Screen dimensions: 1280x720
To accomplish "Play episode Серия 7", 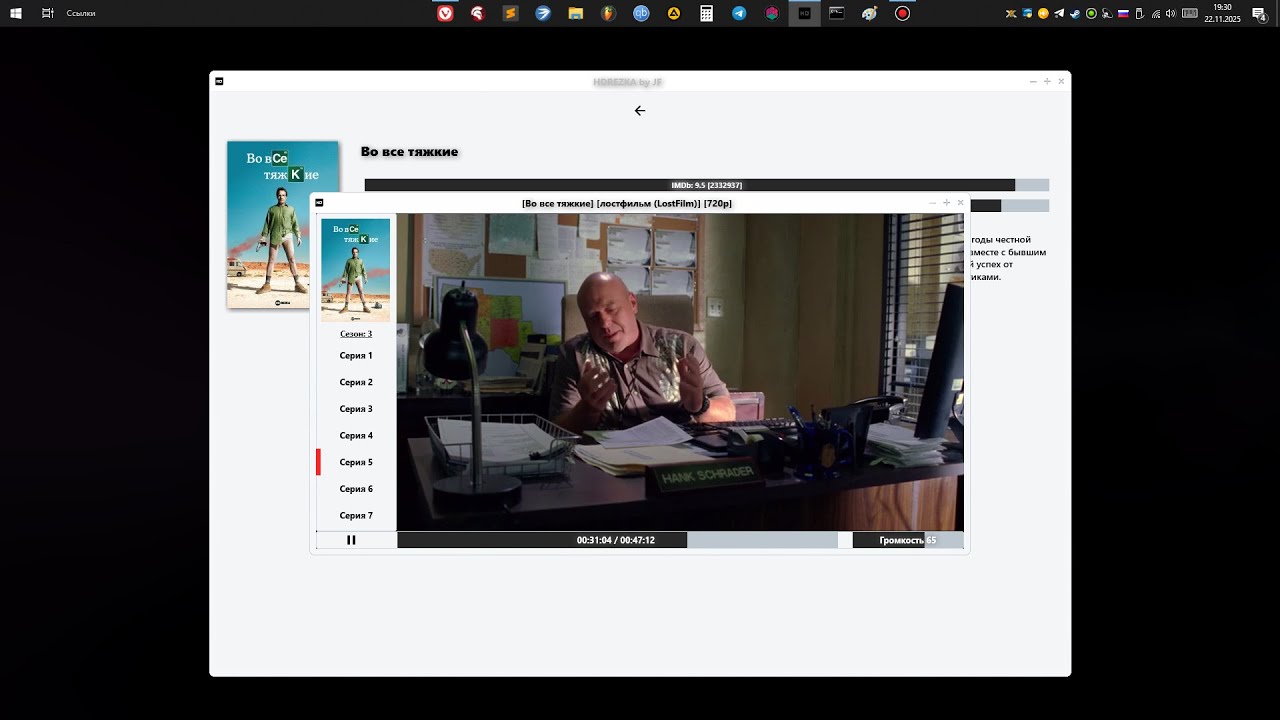I will point(356,516).
